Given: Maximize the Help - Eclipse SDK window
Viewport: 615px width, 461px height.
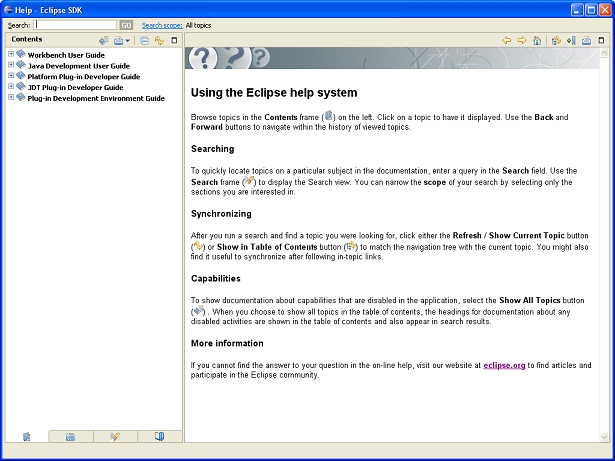Looking at the screenshot, I should pyautogui.click(x=591, y=10).
